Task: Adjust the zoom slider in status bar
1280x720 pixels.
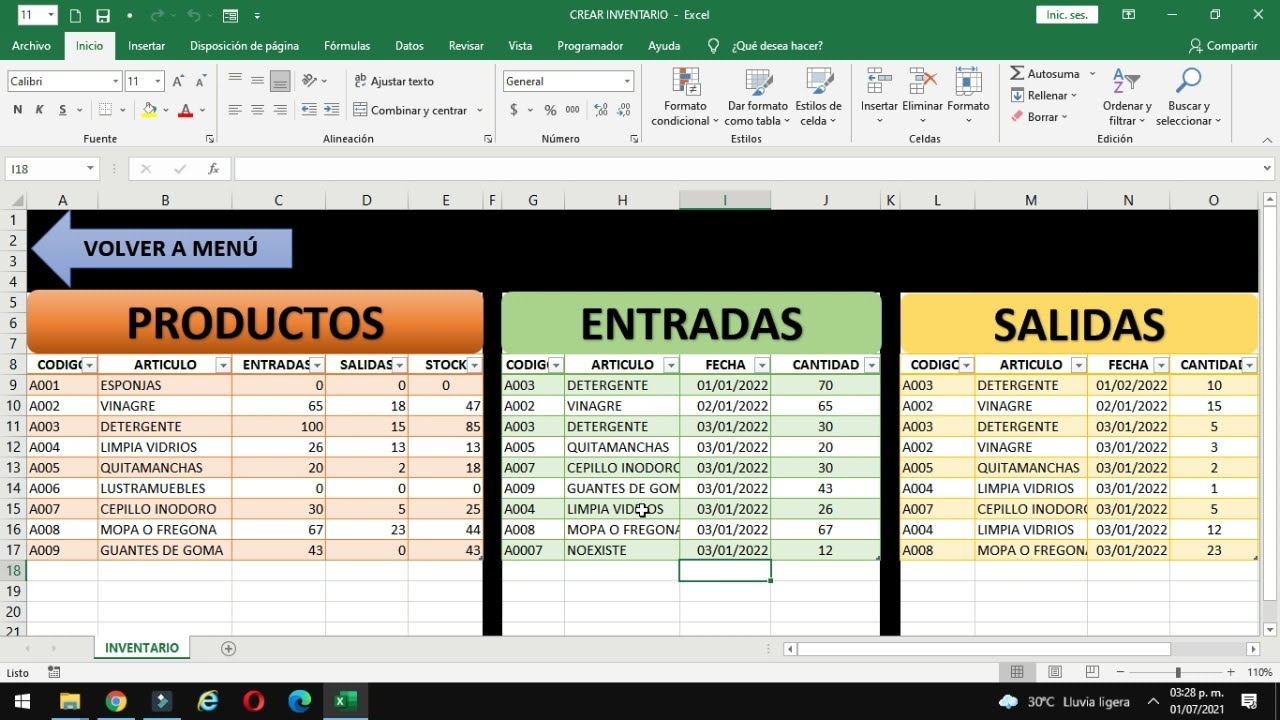Action: 1178,673
